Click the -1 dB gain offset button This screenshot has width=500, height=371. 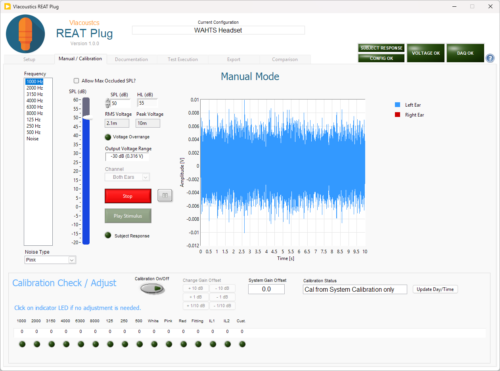[x=222, y=297]
